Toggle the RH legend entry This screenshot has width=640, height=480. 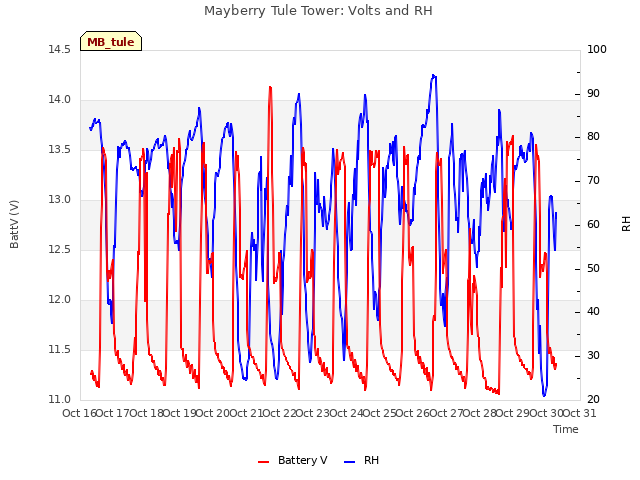coord(362,460)
